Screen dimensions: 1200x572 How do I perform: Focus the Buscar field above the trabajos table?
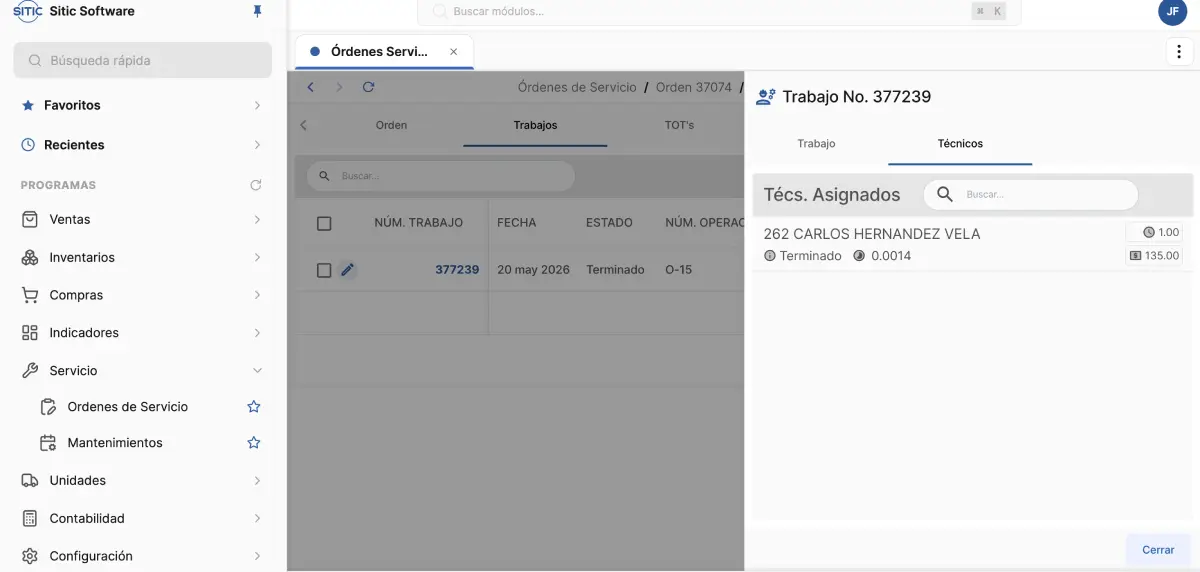click(441, 176)
